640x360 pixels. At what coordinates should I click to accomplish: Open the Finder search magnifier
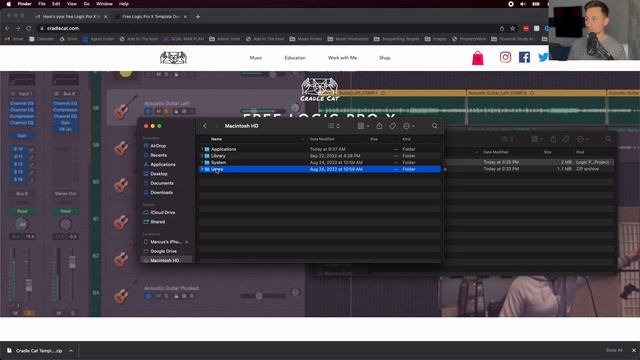tap(434, 126)
